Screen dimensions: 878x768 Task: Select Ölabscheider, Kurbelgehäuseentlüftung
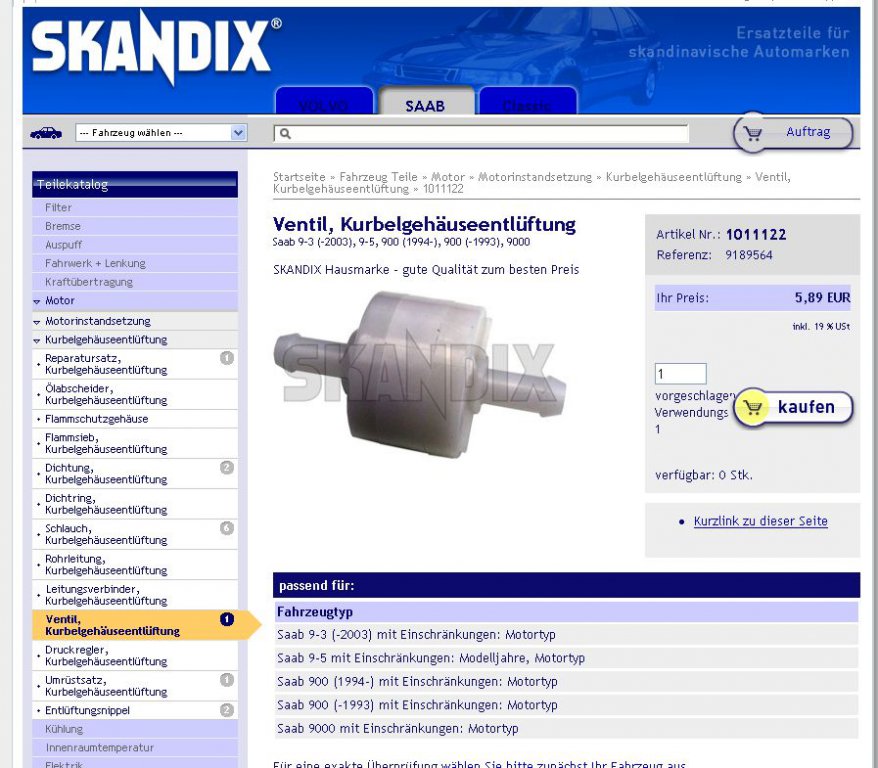pyautogui.click(x=135, y=395)
